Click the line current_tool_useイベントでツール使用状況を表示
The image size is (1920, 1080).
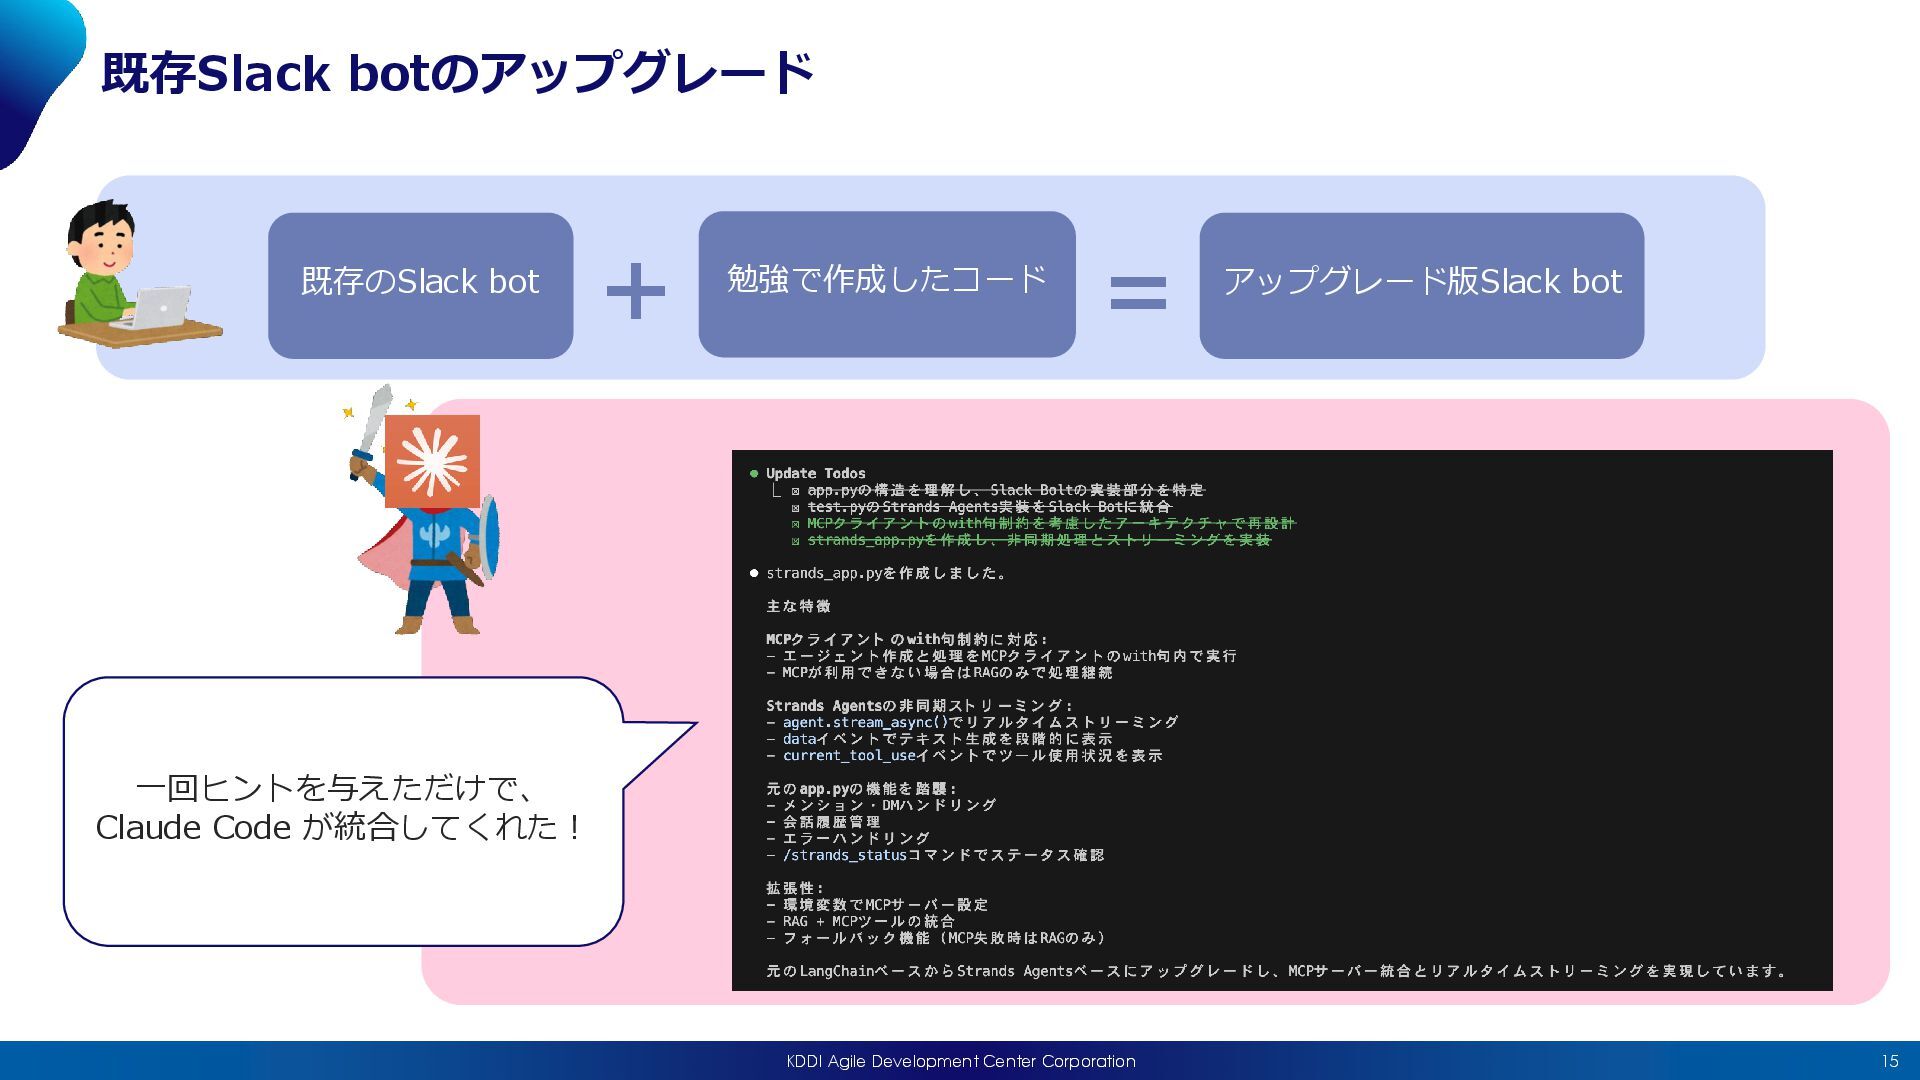click(x=965, y=755)
